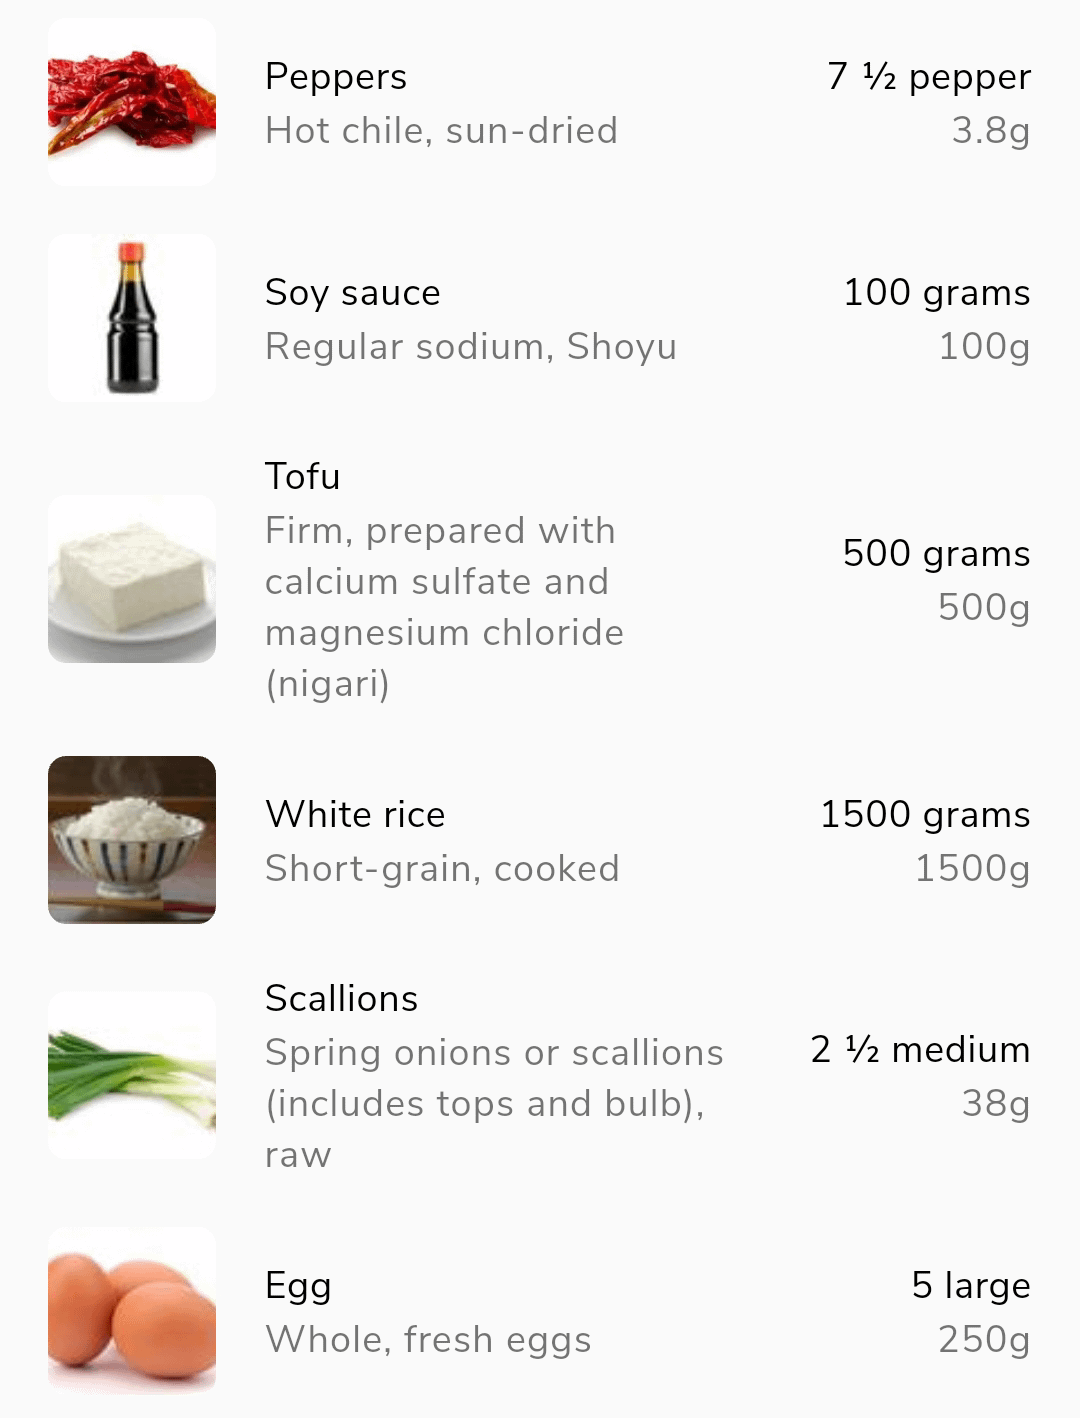Open the tofu block picture
The image size is (1080, 1418).
(132, 579)
